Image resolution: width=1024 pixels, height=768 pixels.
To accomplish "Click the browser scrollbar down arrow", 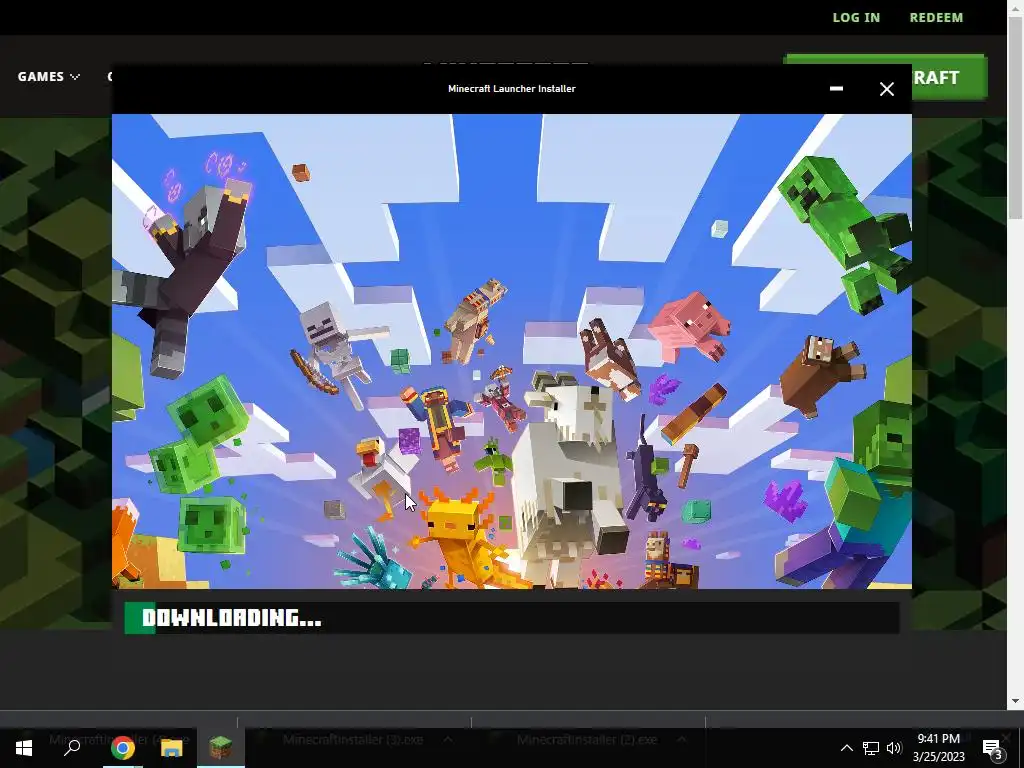I will [1016, 701].
